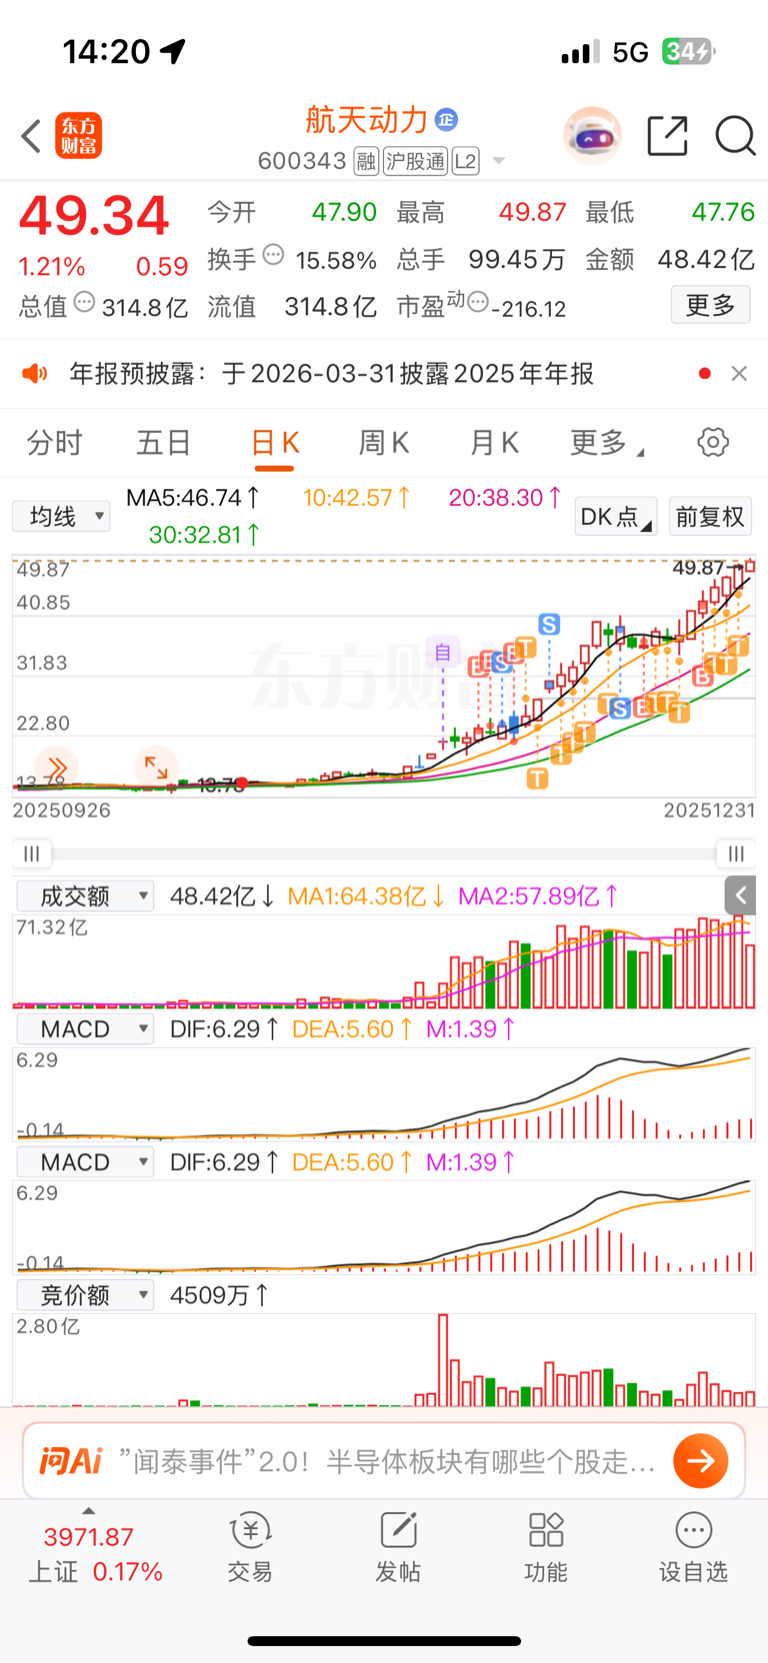Tap the current price 49.34
This screenshot has height=1663, width=768.
tap(94, 216)
